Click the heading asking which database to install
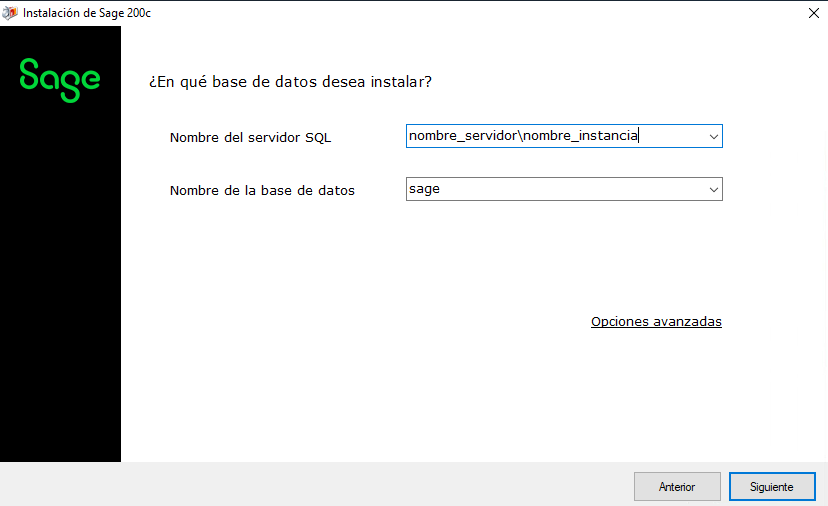Screen dimensions: 828x506 tap(290, 82)
